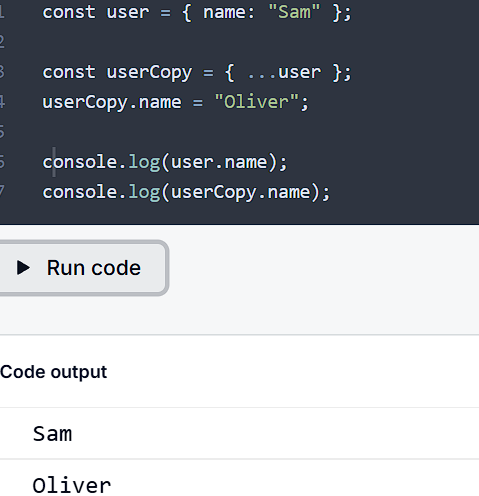The image size is (479, 496).
Task: Click the Code output heading
Action: (x=54, y=372)
